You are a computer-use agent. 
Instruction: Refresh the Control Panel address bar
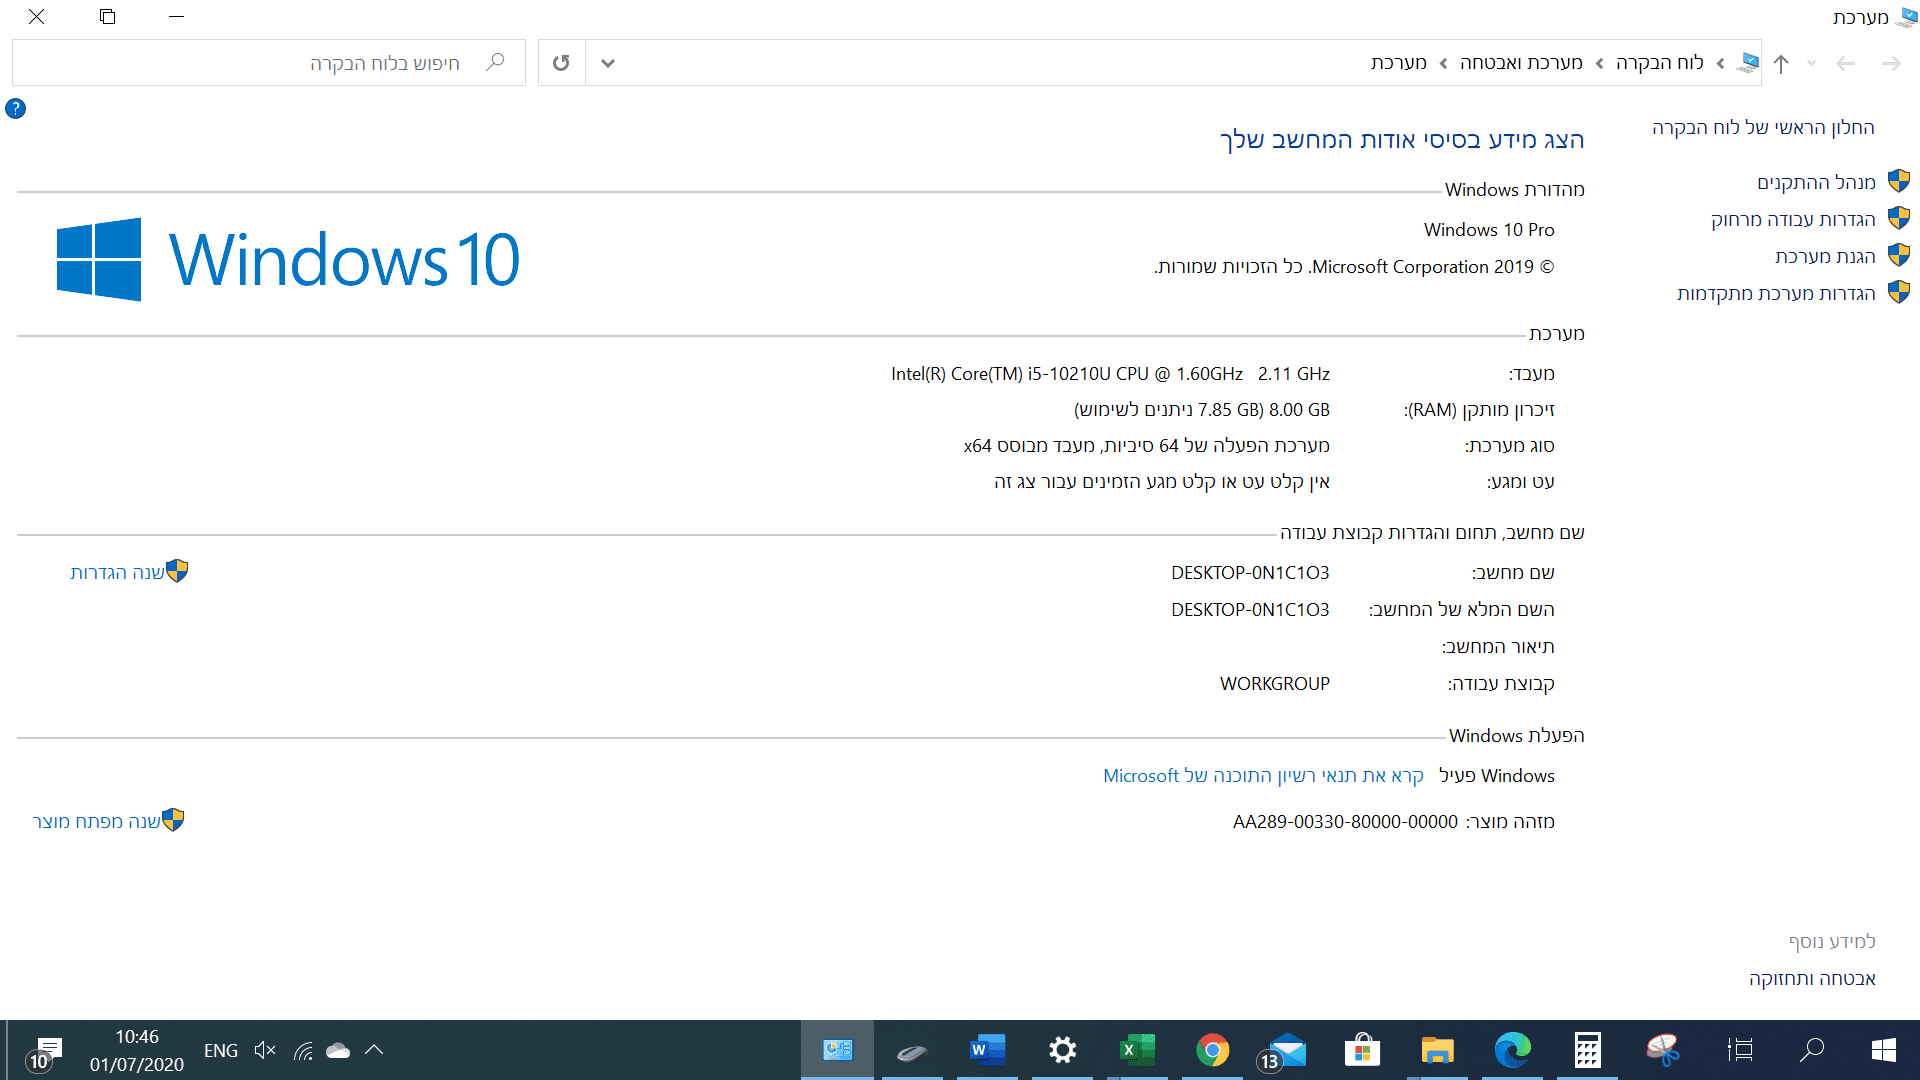[x=561, y=63]
